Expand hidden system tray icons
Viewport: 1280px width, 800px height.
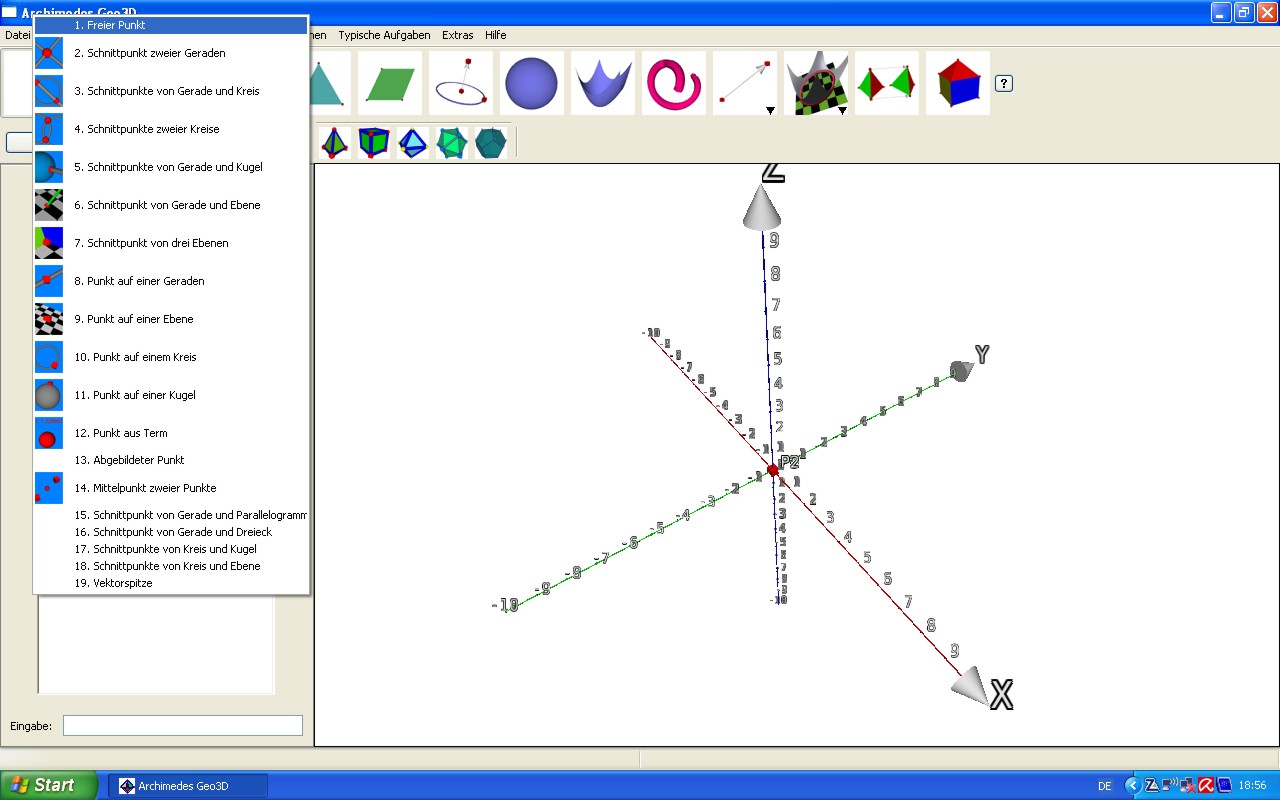[1132, 785]
